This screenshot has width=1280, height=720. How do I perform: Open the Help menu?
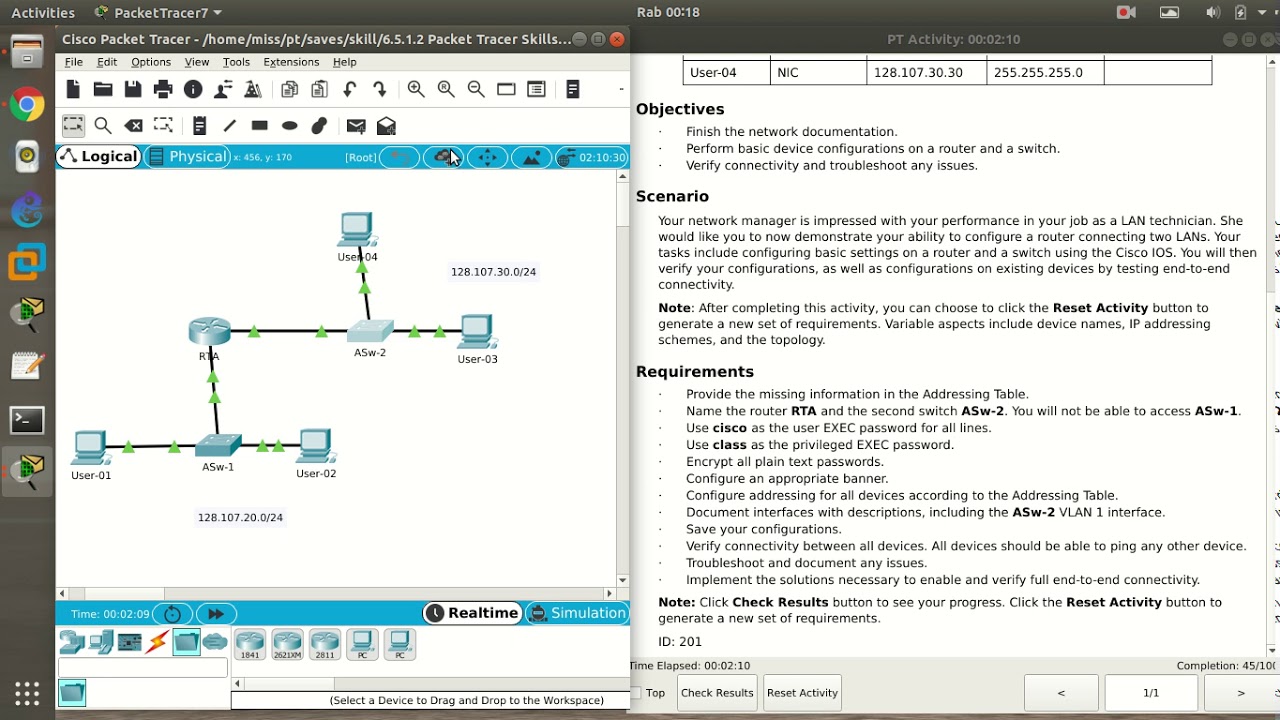pyautogui.click(x=344, y=62)
